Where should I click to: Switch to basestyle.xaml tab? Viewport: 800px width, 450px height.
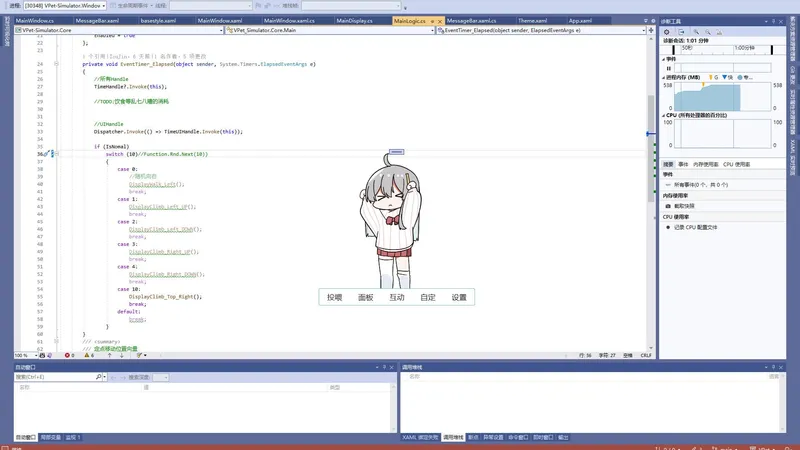(x=158, y=21)
